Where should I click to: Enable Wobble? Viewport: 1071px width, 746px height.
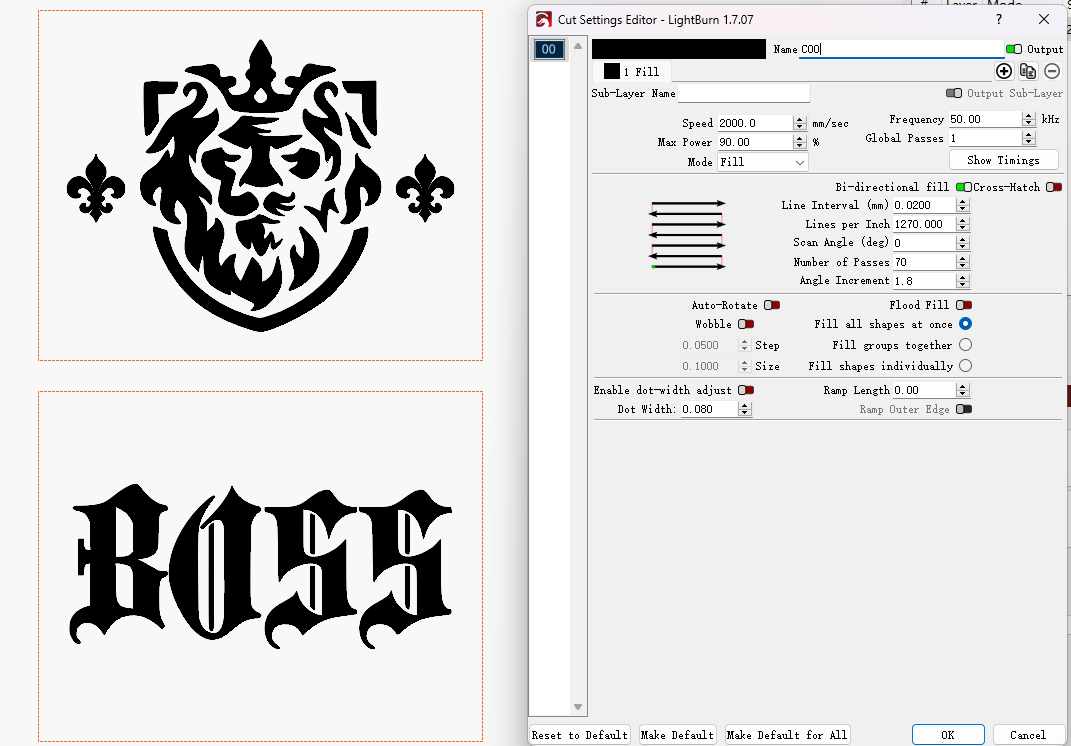(x=746, y=324)
